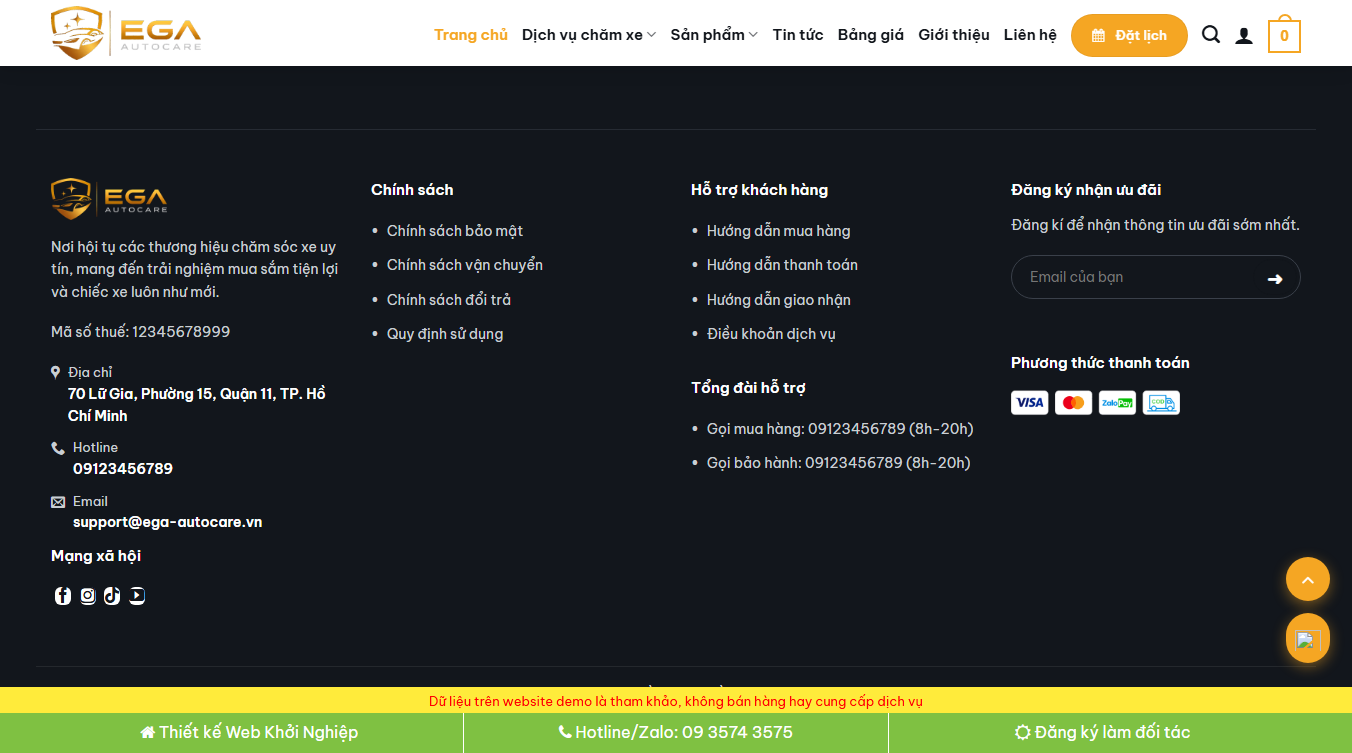
Task: Click support@ega-autocare.vn email address
Action: coord(167,522)
